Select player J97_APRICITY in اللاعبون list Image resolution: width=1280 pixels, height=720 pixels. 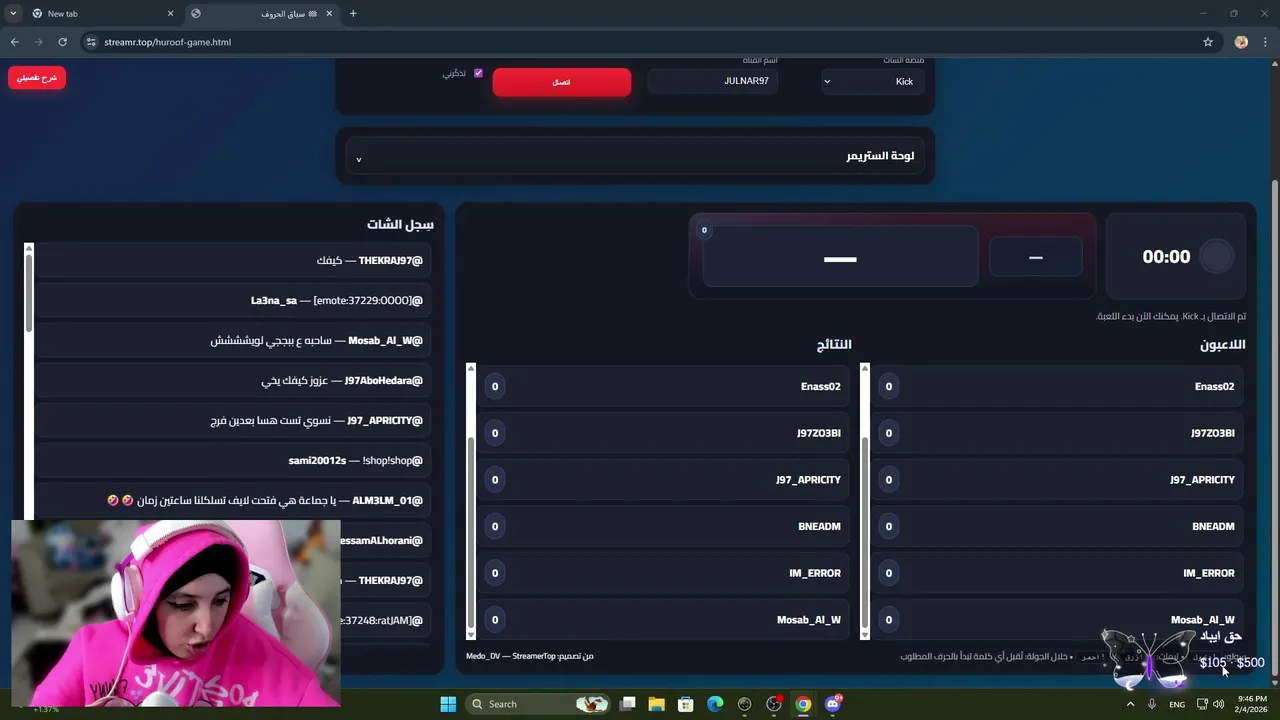point(1057,480)
